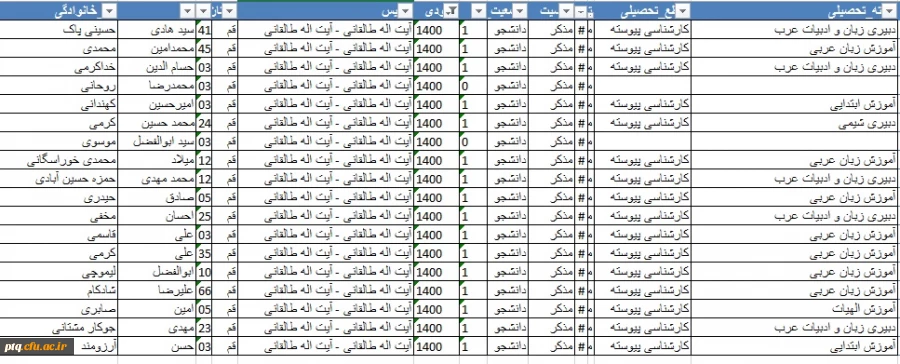The width and height of the screenshot is (900, 364).
Task: Click the family name صابری
Action: (100, 309)
